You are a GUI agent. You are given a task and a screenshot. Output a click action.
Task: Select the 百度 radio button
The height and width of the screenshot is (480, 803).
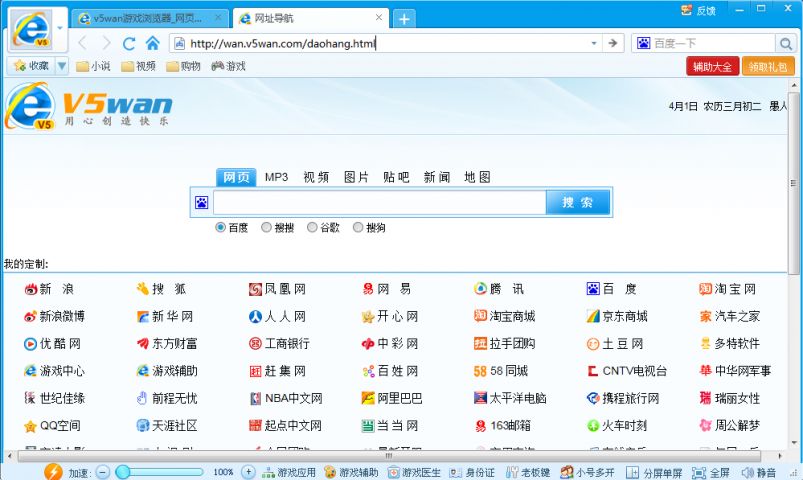[x=220, y=227]
